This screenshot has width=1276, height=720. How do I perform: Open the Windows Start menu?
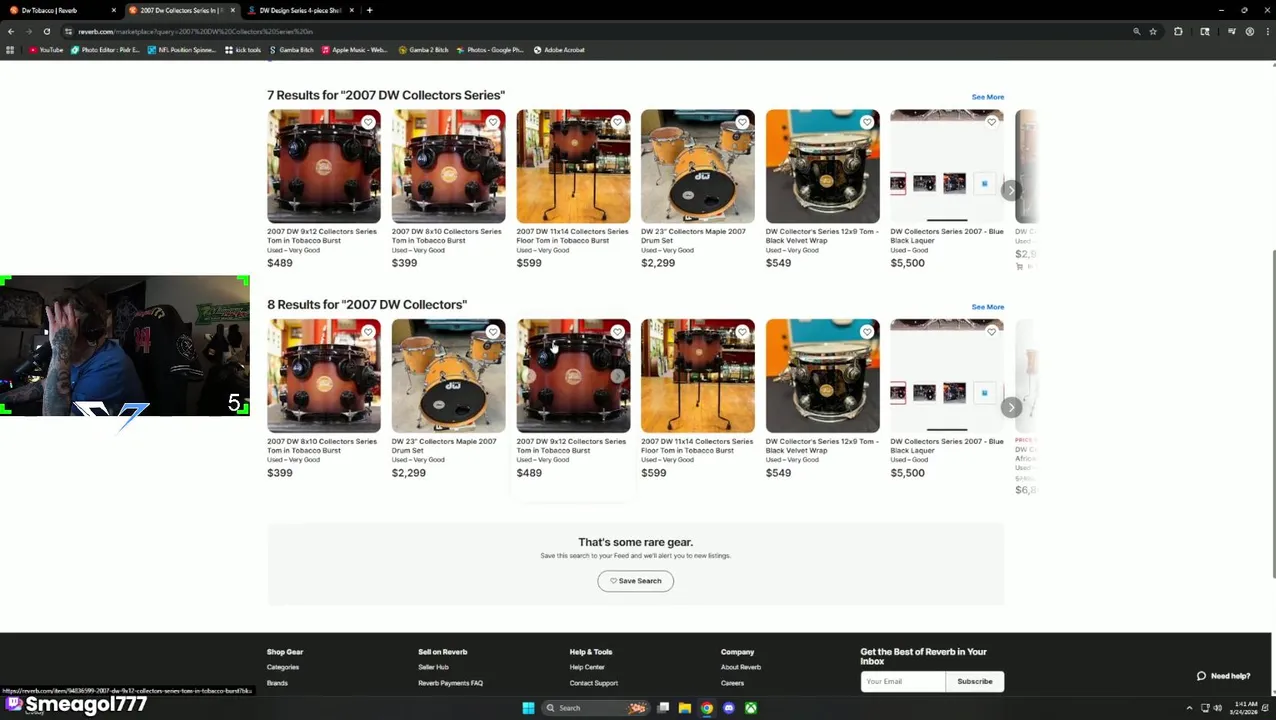point(528,708)
